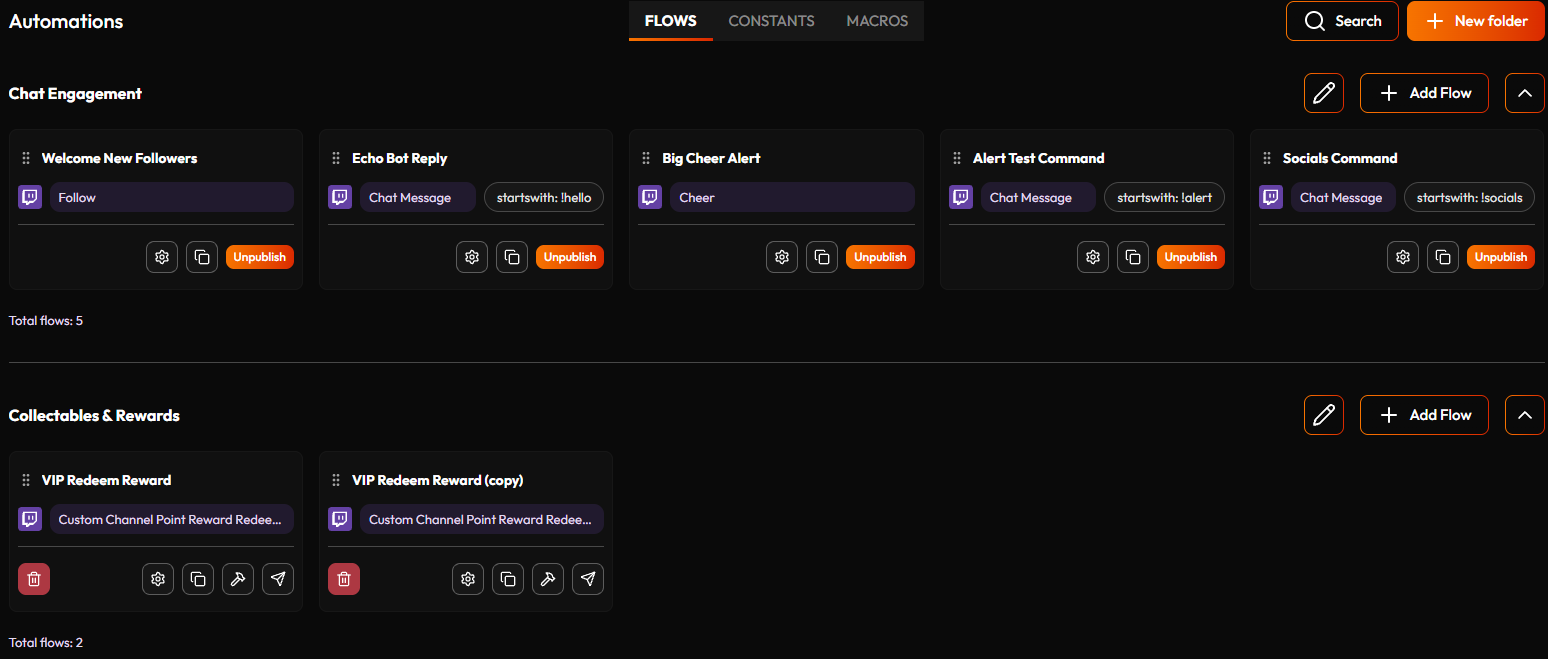1548x659 pixels.
Task: Click the 'Chat Engagement' folder heading
Action: tap(75, 93)
